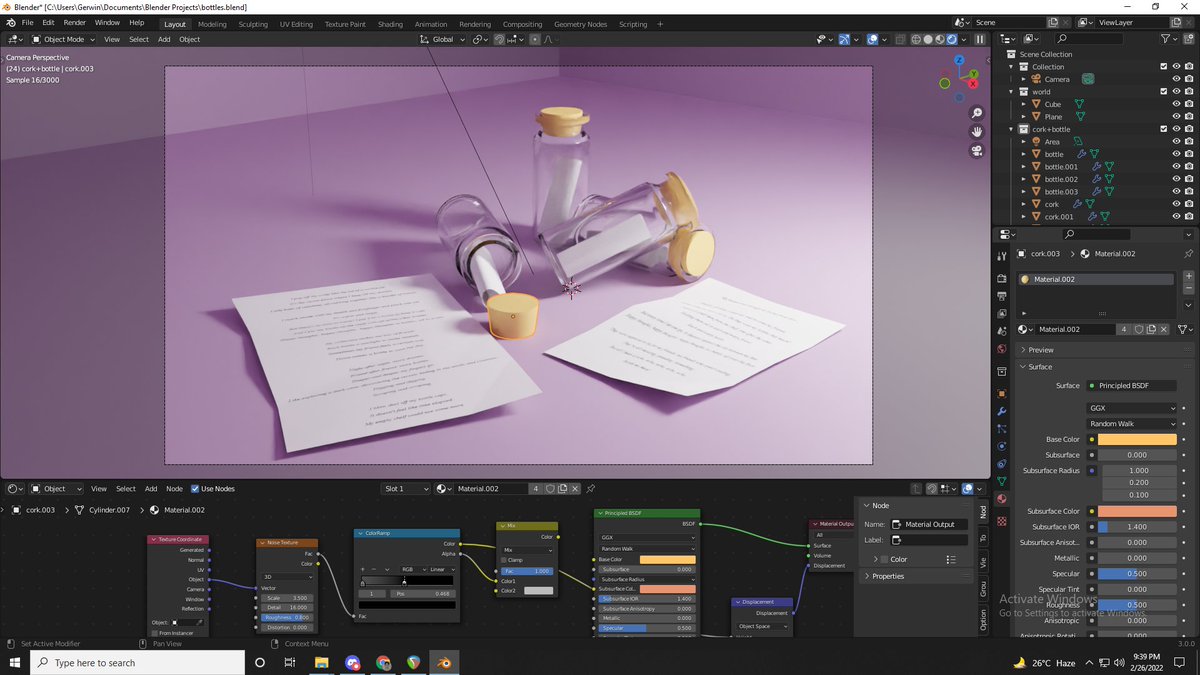1200x675 pixels.
Task: Open the Object Mode dropdown in the viewport header
Action: coord(63,39)
